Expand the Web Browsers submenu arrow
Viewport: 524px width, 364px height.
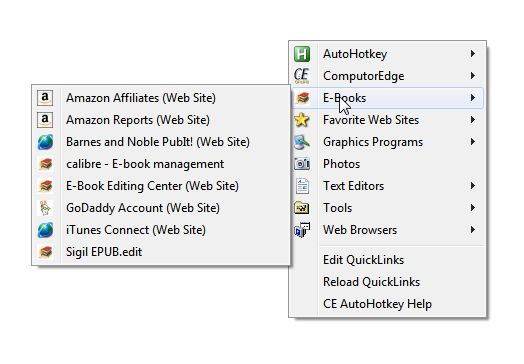click(x=473, y=230)
